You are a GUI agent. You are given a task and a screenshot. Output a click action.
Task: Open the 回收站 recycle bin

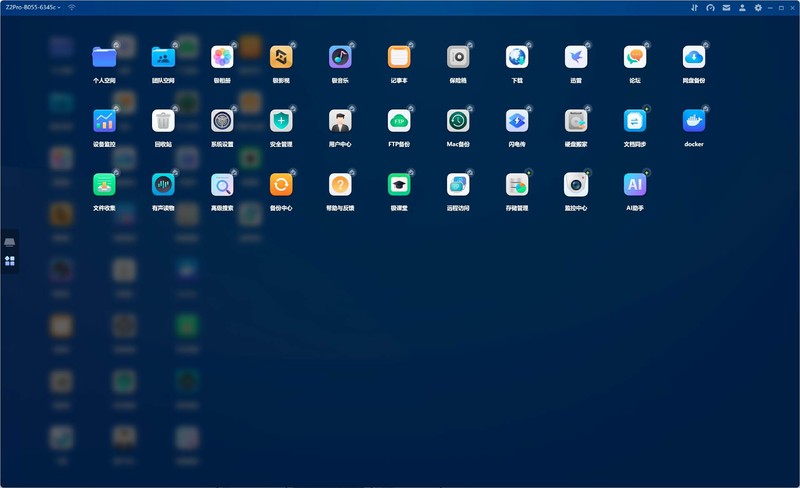tap(163, 121)
